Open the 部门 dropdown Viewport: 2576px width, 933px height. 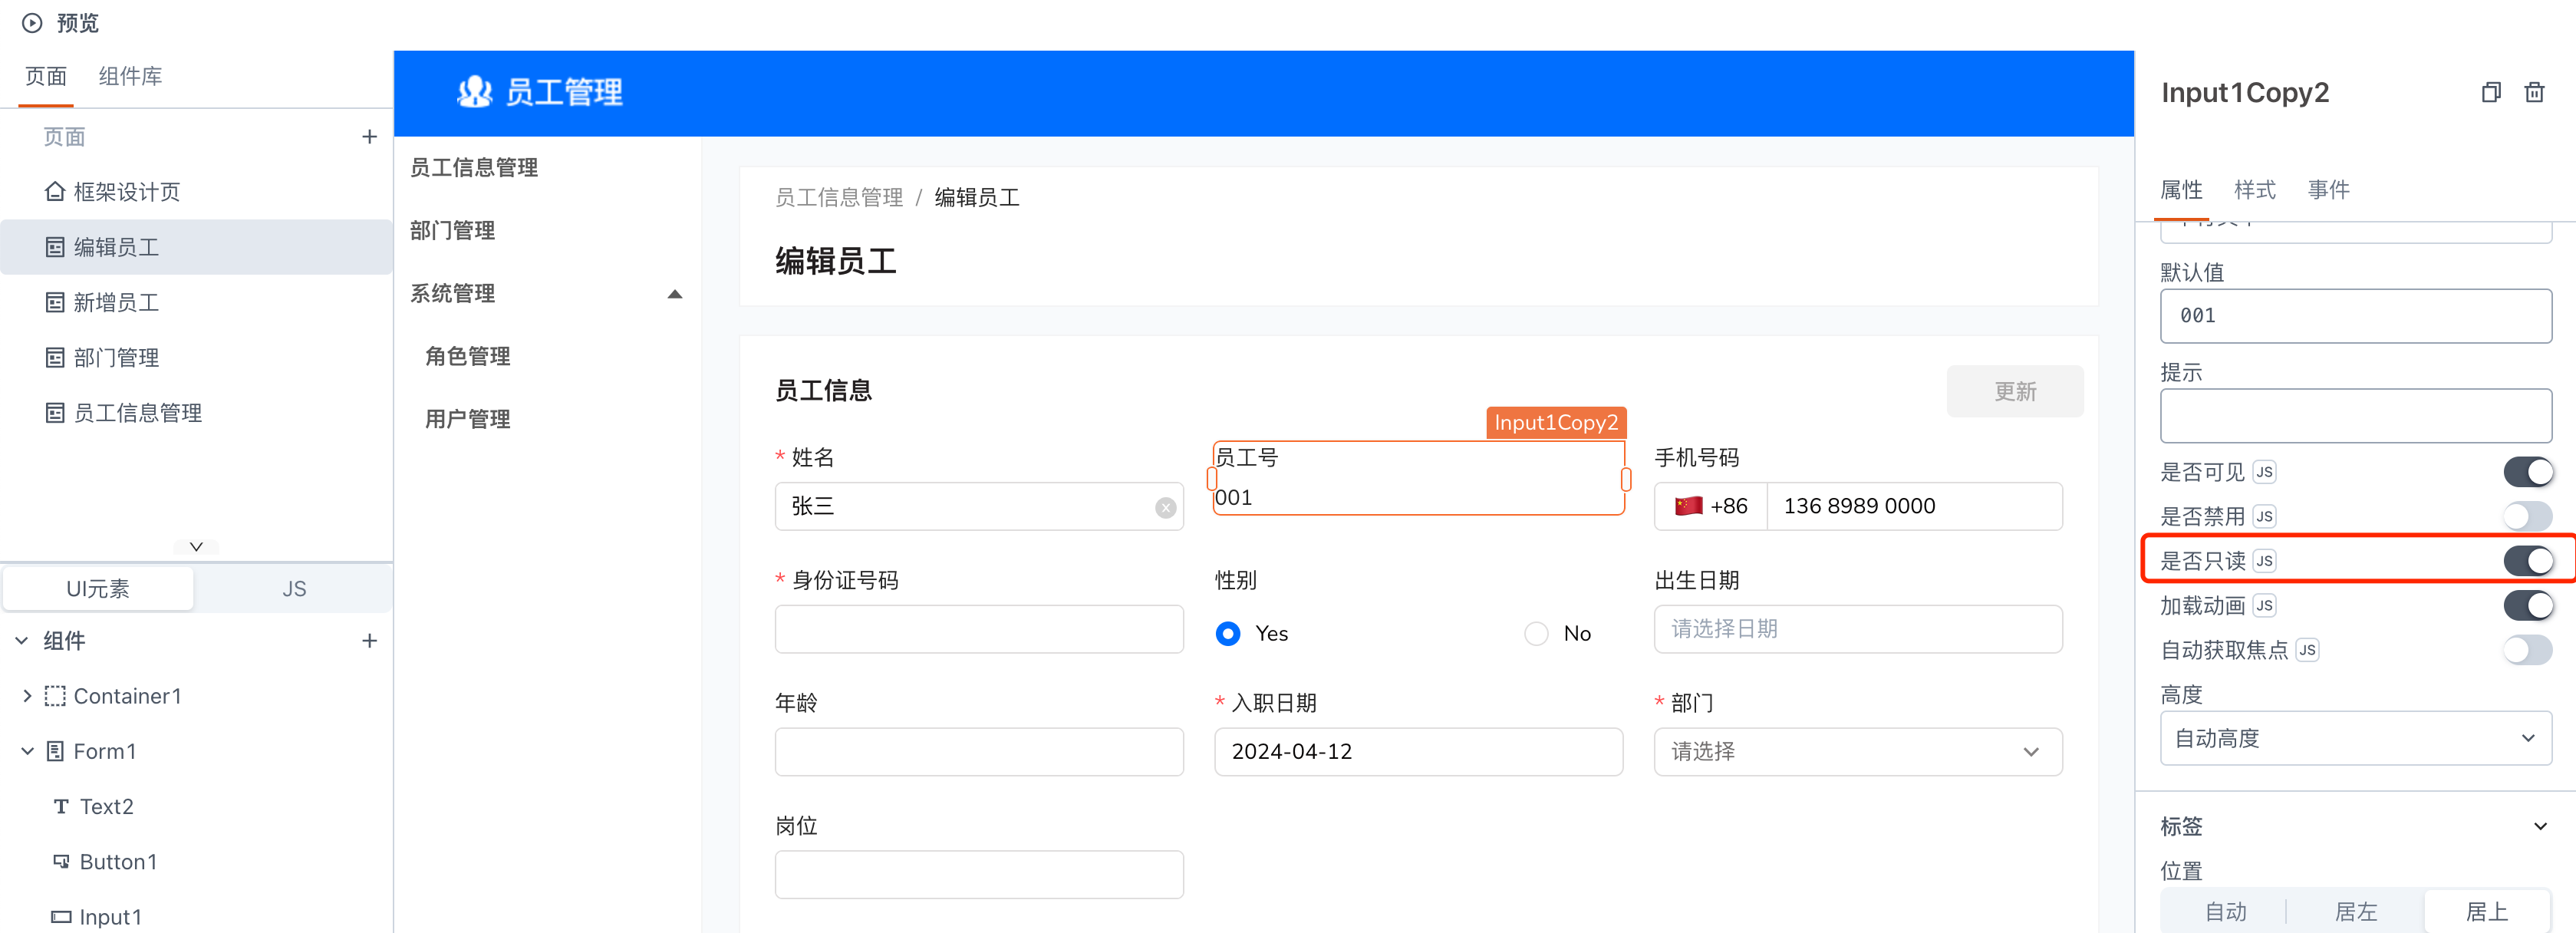pos(1857,751)
